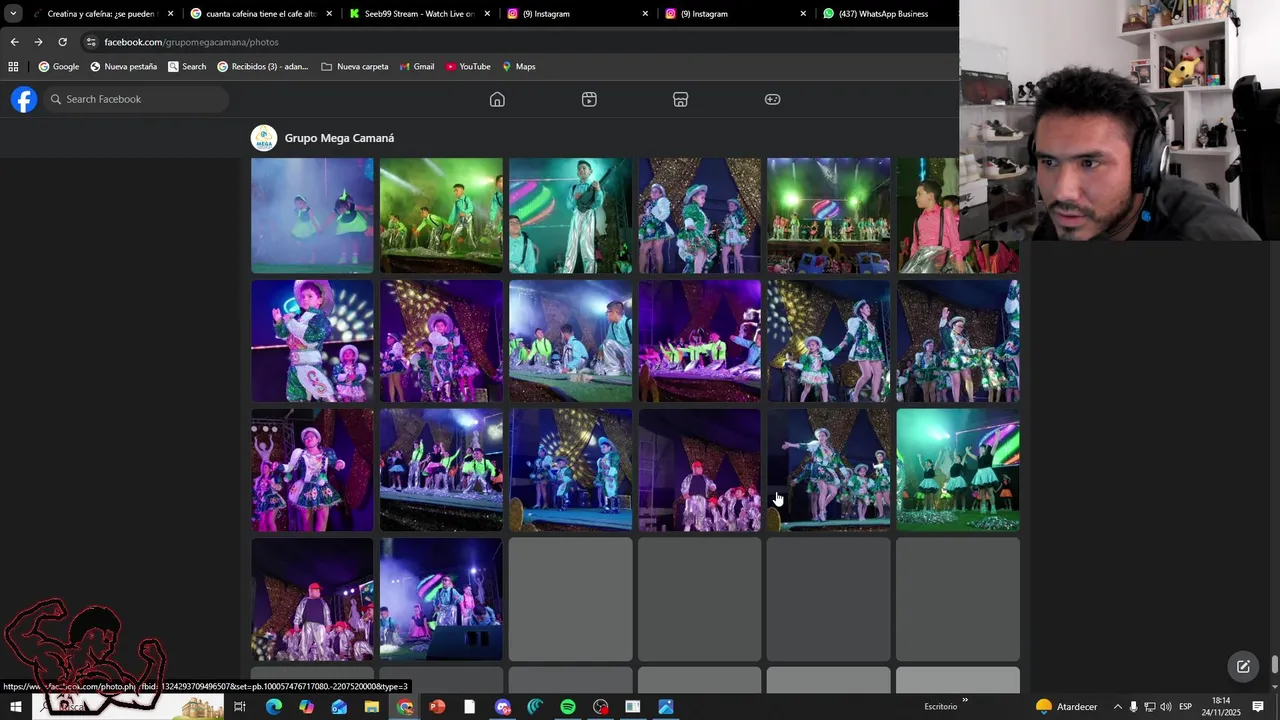Expand the Nueva carpeta bookmark folder
This screenshot has width=1280, height=720.
coord(355,67)
